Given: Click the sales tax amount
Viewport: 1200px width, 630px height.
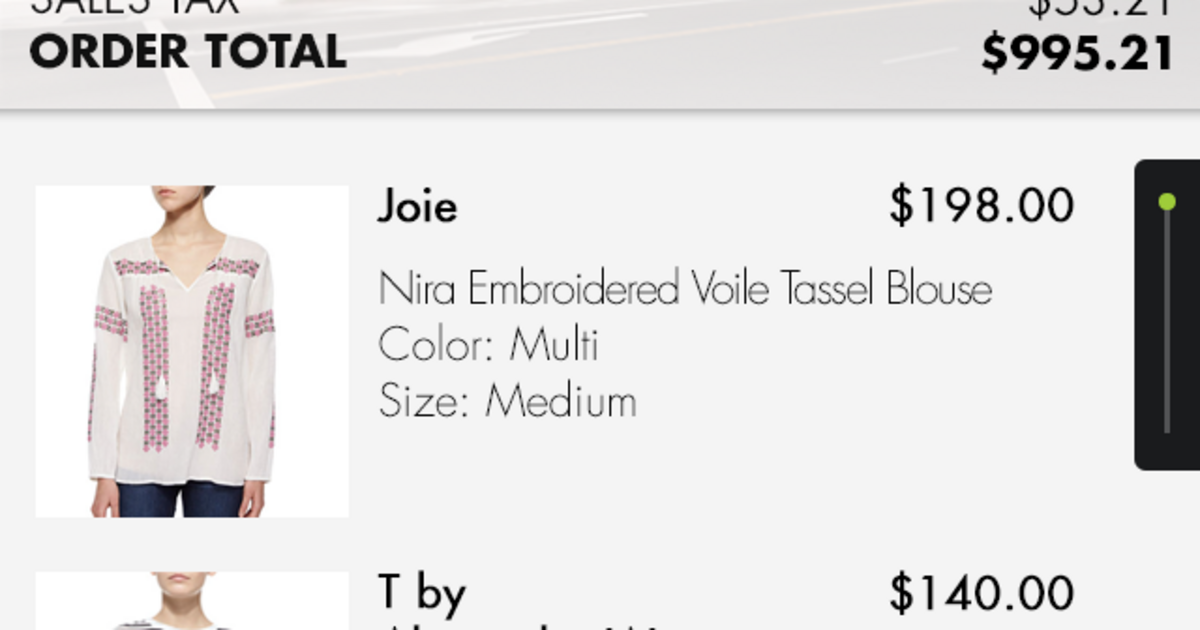Looking at the screenshot, I should click(1100, 8).
